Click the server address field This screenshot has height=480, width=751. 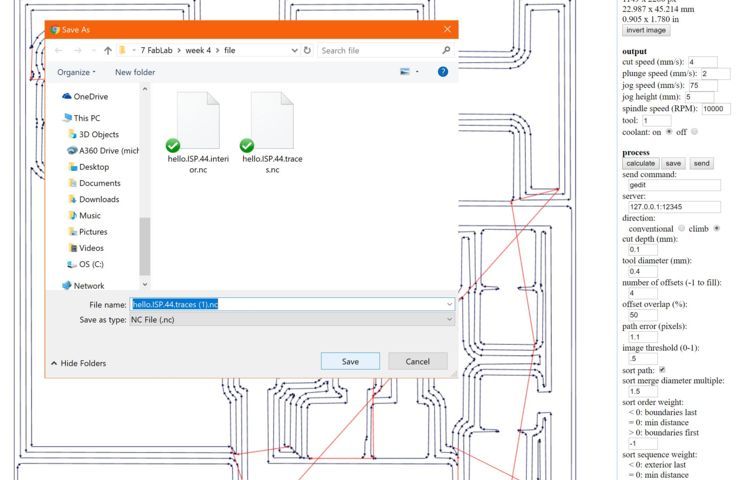tap(674, 207)
